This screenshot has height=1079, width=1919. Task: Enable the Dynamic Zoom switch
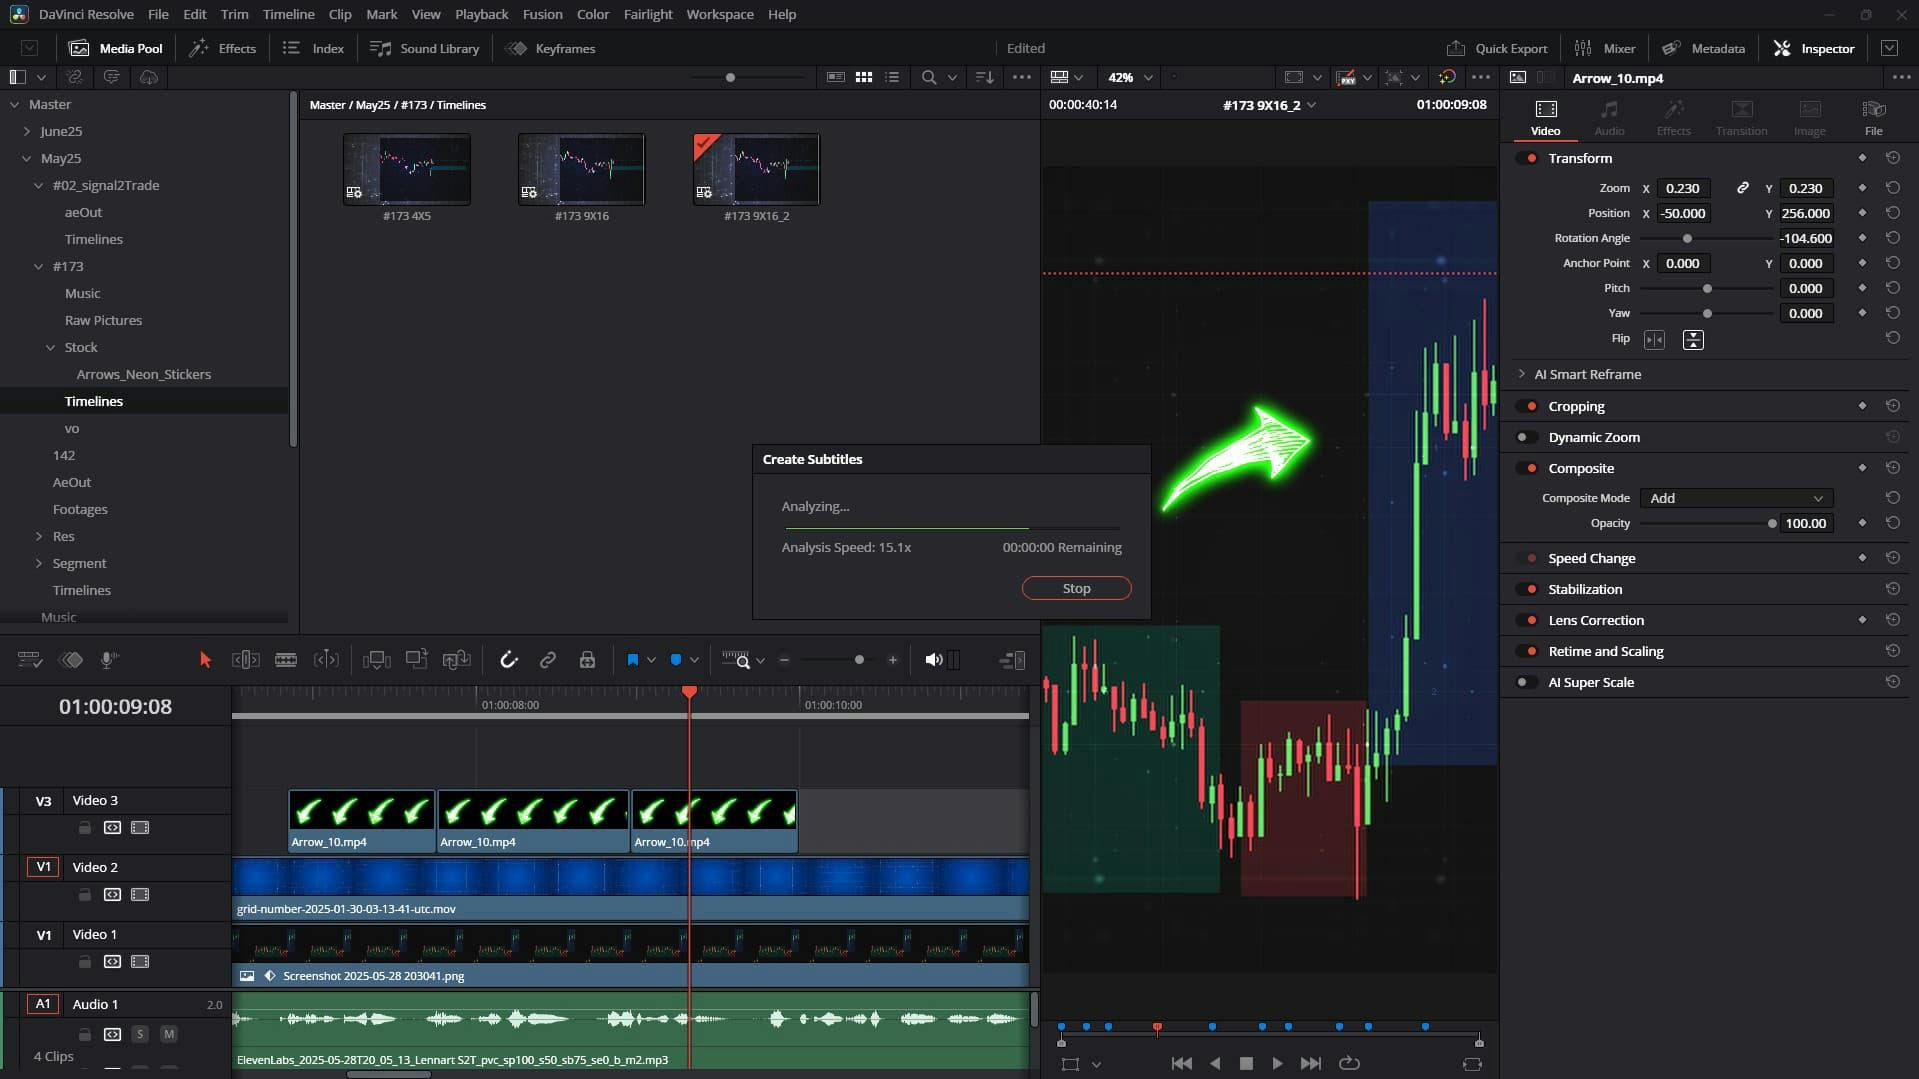[x=1527, y=437]
